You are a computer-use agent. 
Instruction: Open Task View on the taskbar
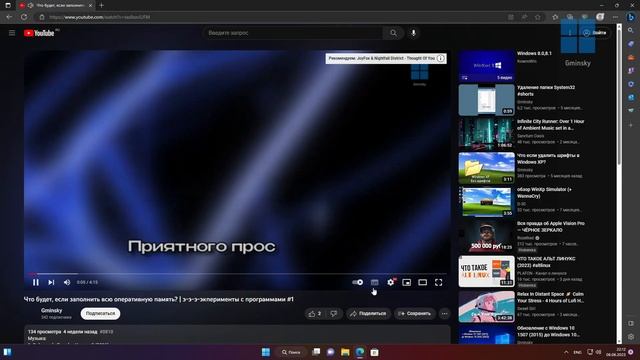[316, 352]
